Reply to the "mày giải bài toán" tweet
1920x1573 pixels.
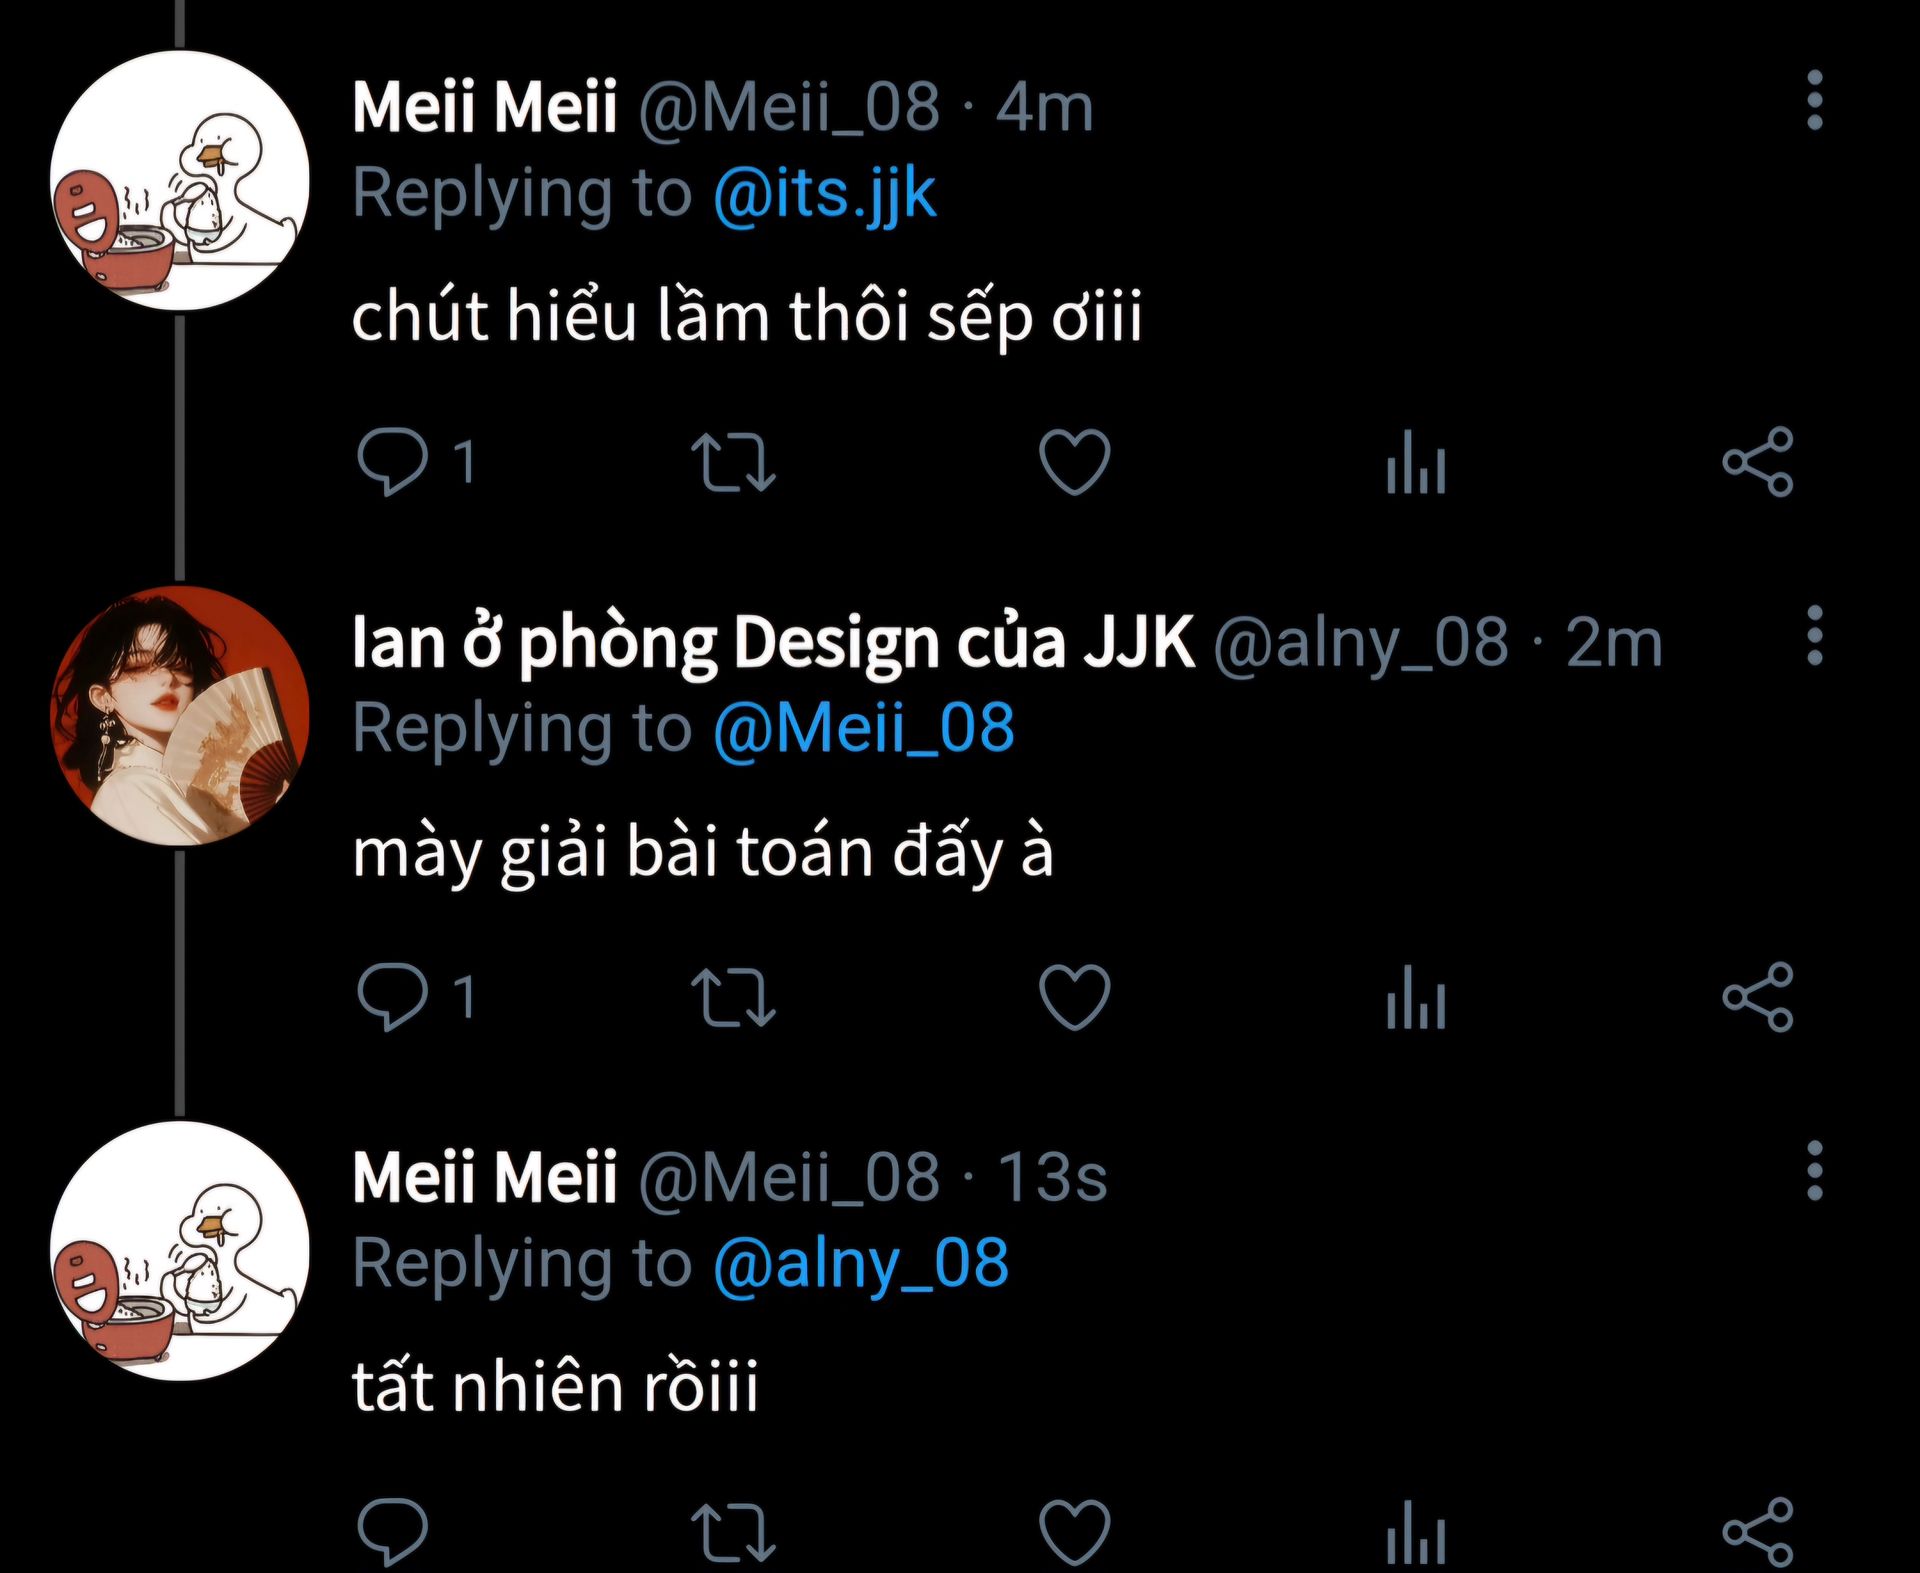tap(392, 997)
